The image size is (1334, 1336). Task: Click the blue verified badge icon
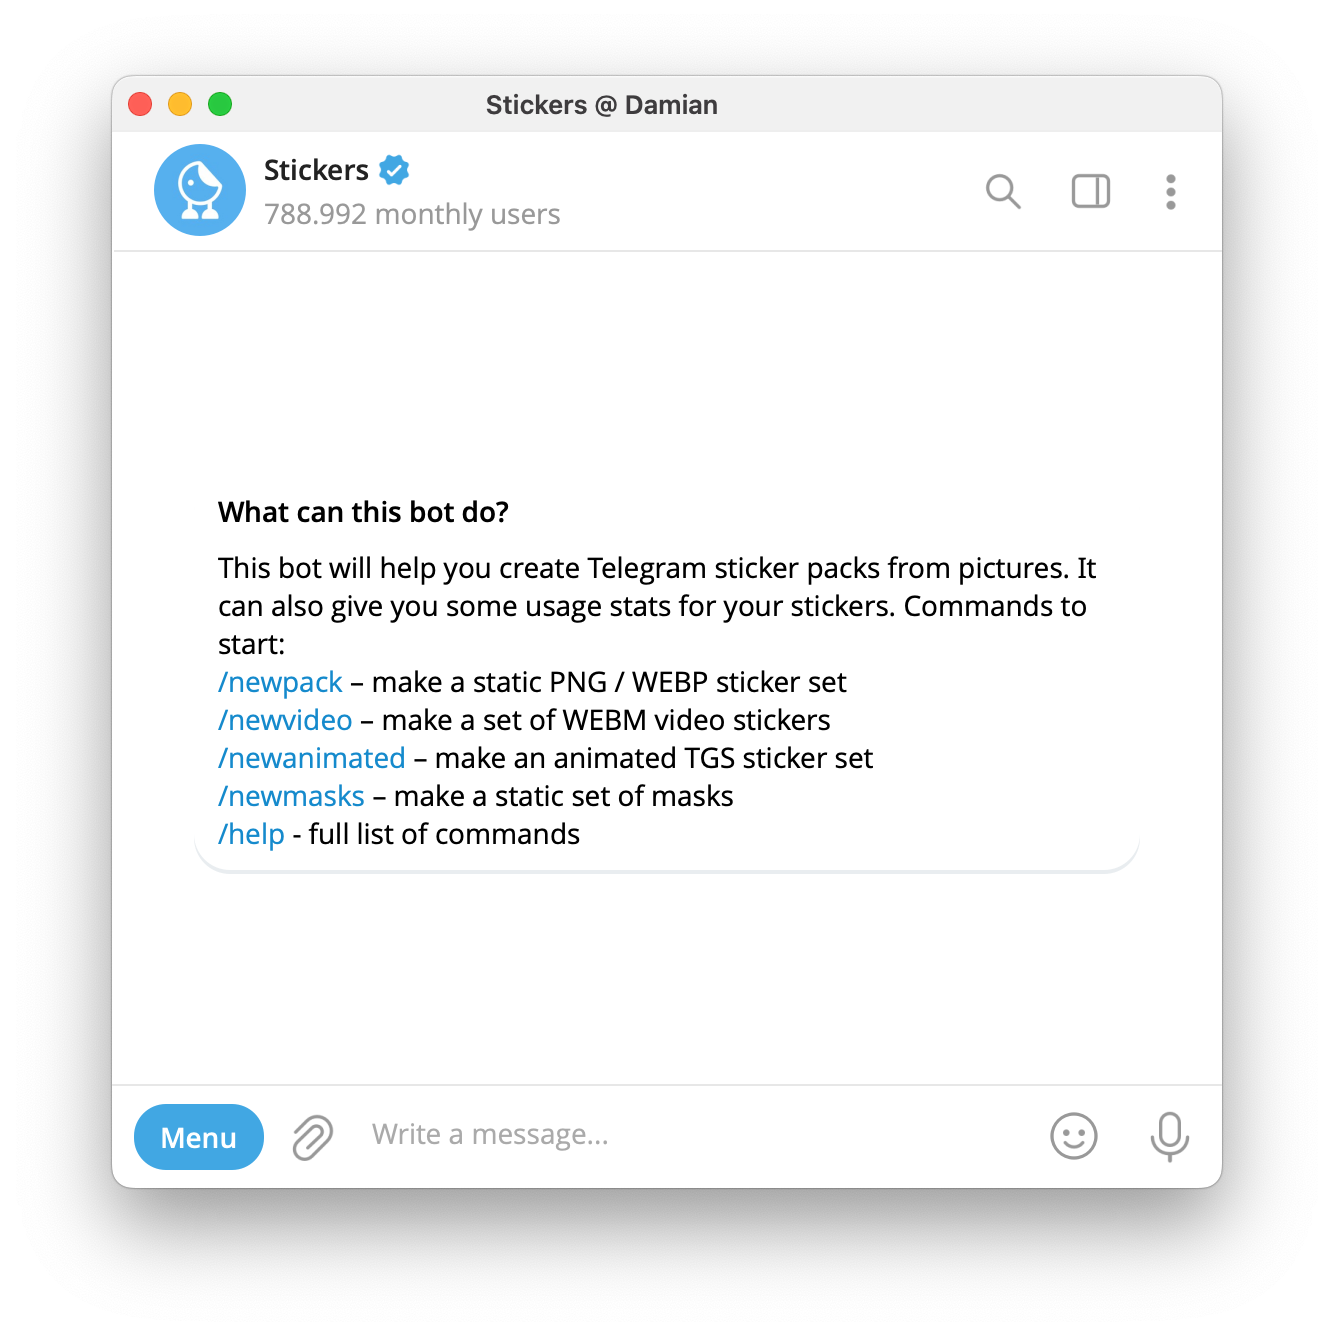click(394, 170)
